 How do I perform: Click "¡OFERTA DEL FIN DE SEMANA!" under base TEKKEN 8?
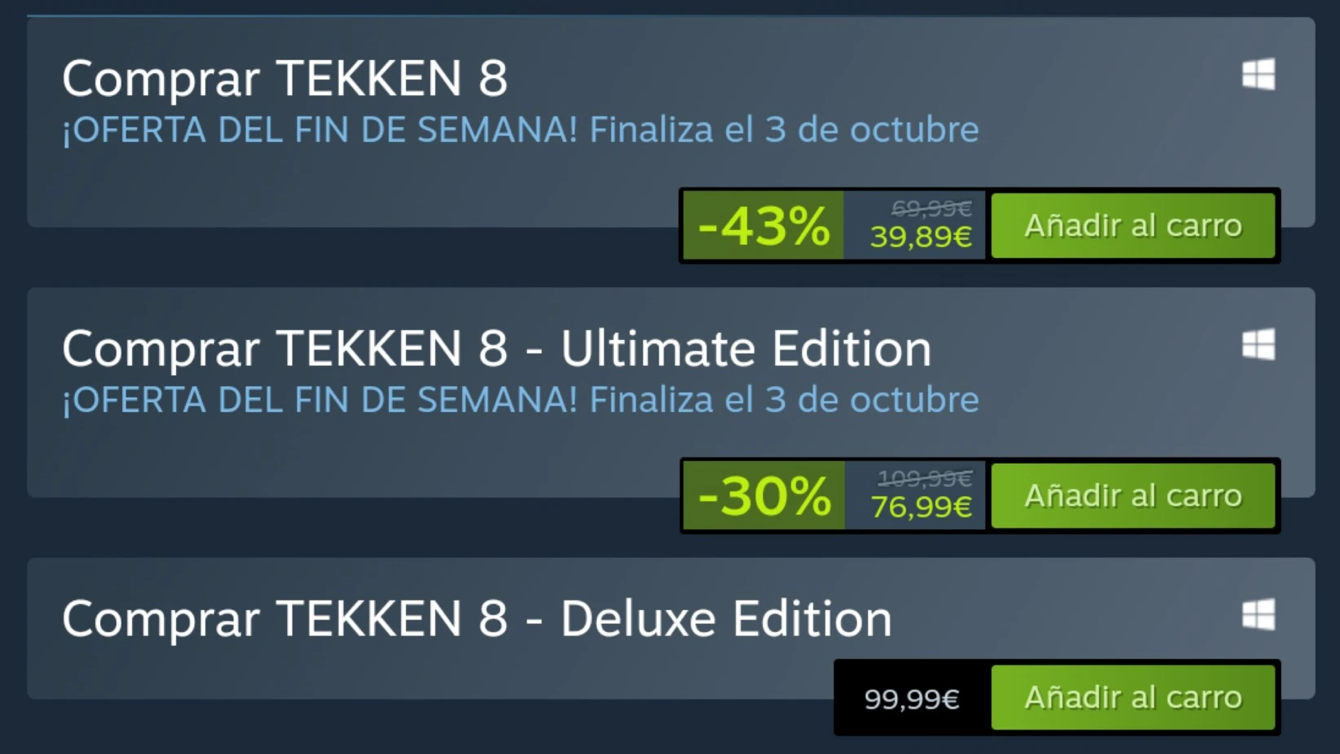320,130
